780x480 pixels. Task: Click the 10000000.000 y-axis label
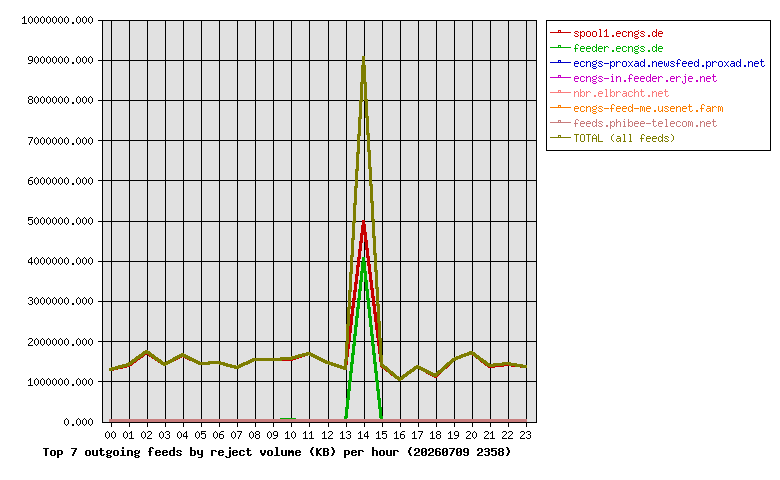(57, 20)
